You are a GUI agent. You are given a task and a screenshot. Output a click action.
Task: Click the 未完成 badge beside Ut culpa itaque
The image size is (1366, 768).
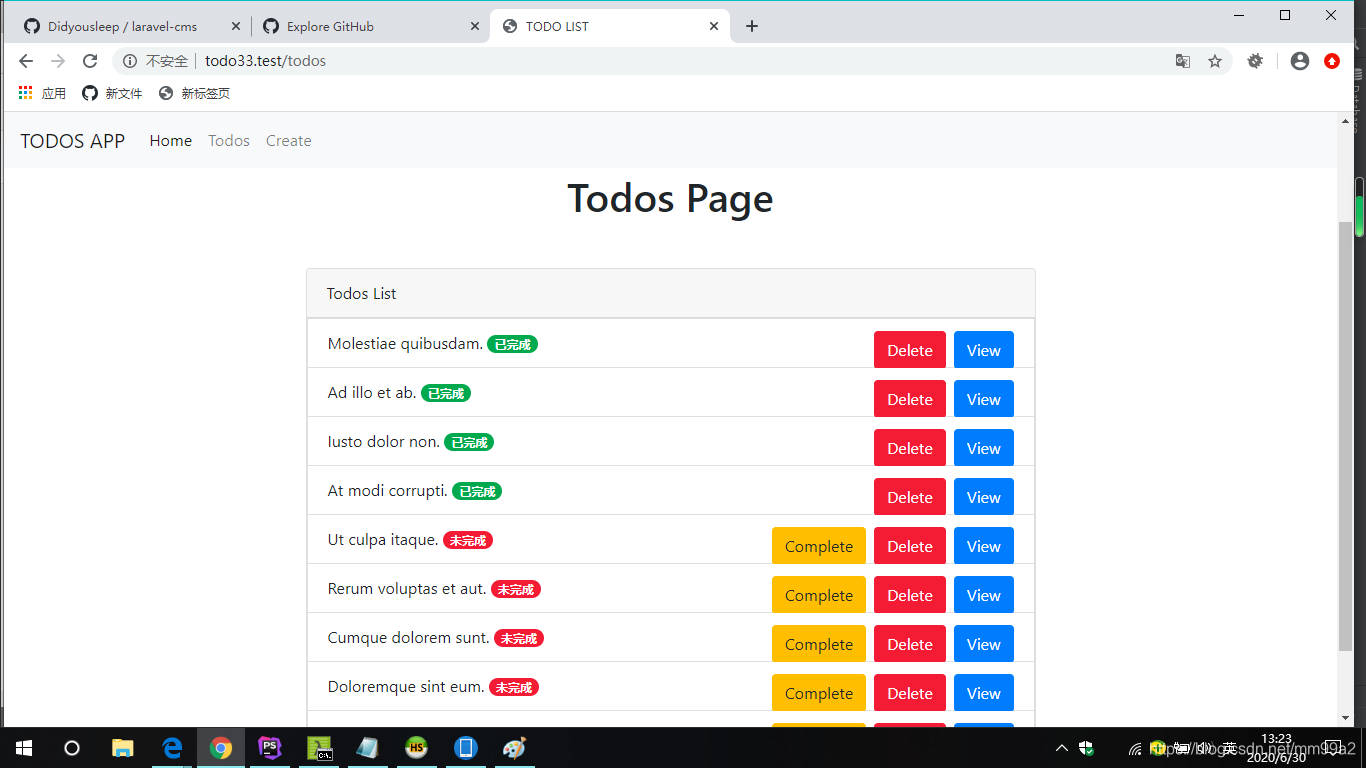468,540
